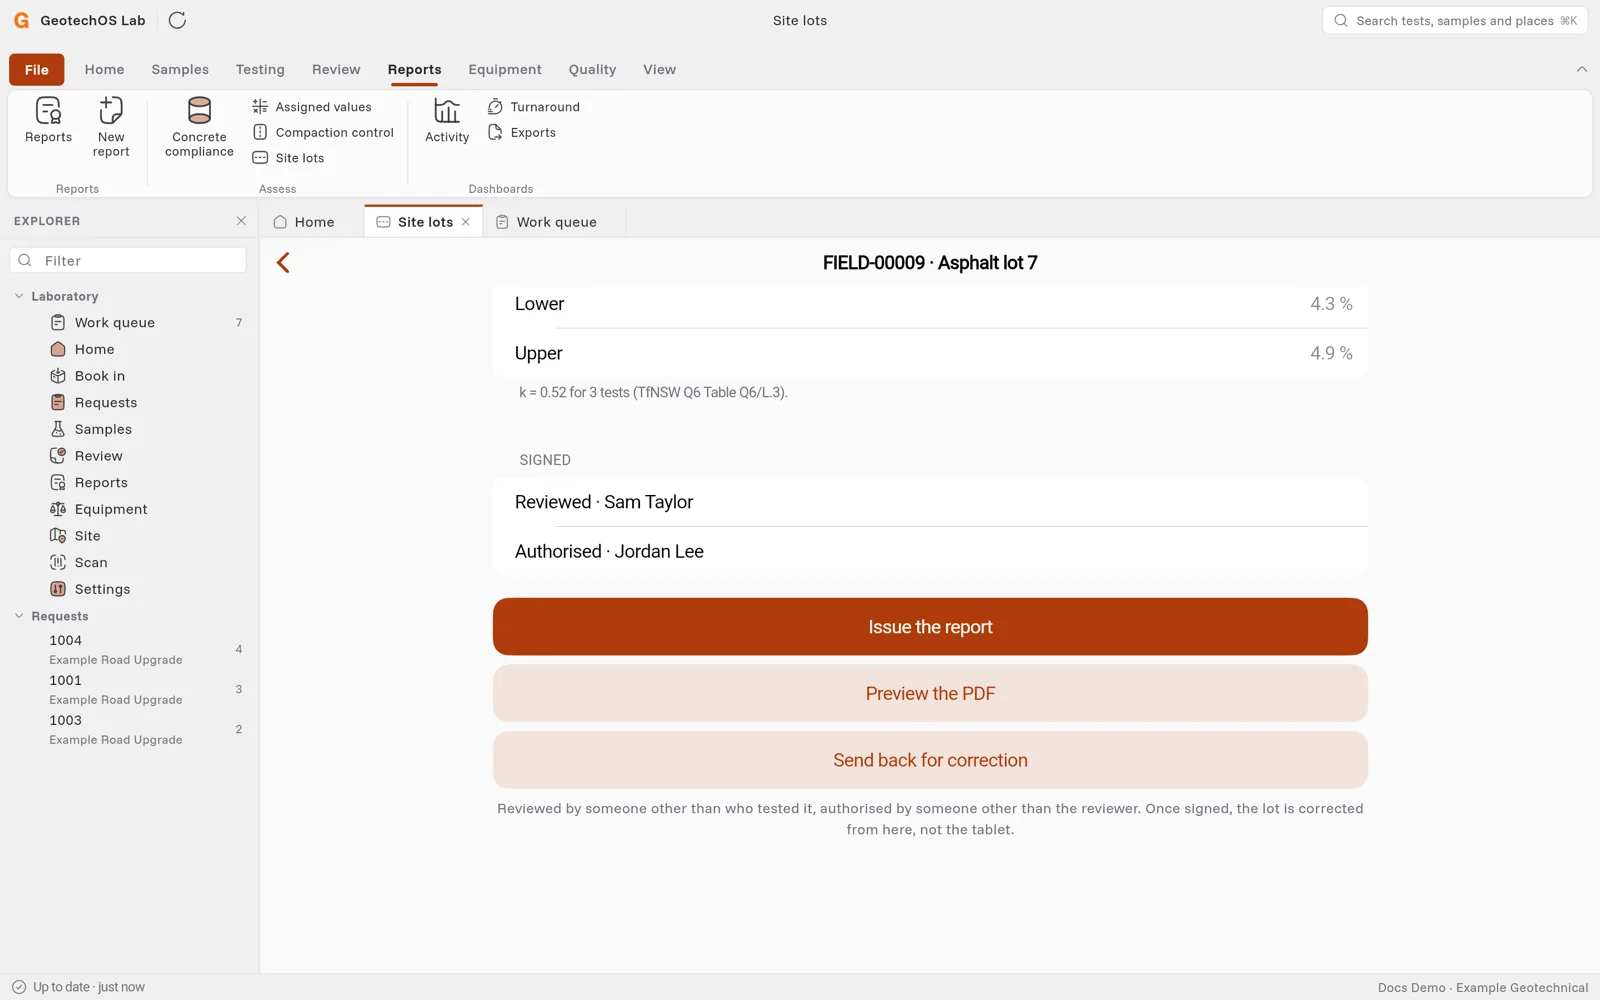Switch to the Equipment ribbon tab
Image resolution: width=1600 pixels, height=1000 pixels.
point(505,70)
